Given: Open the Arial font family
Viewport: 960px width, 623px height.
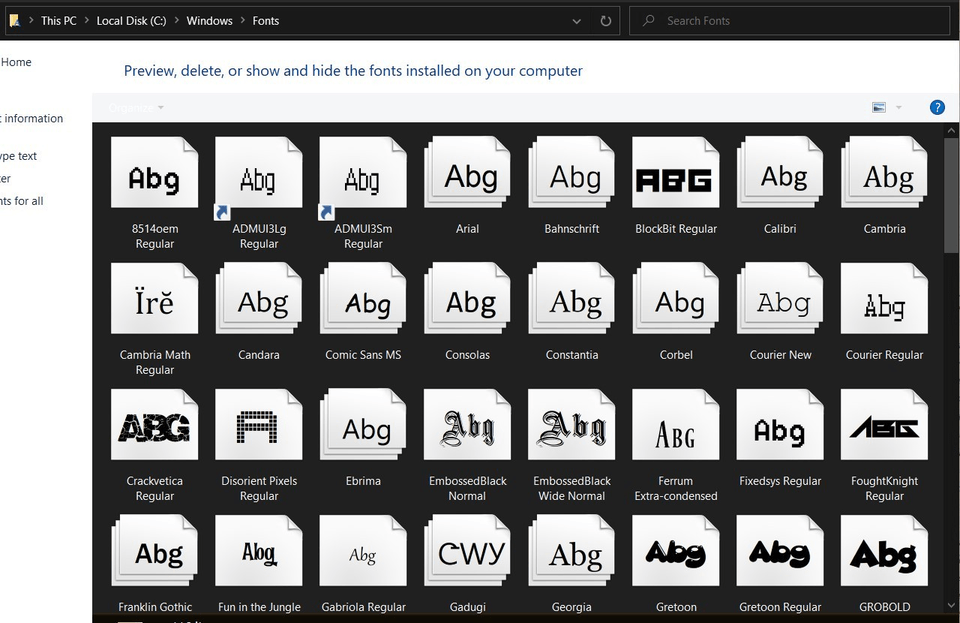Looking at the screenshot, I should pos(469,178).
